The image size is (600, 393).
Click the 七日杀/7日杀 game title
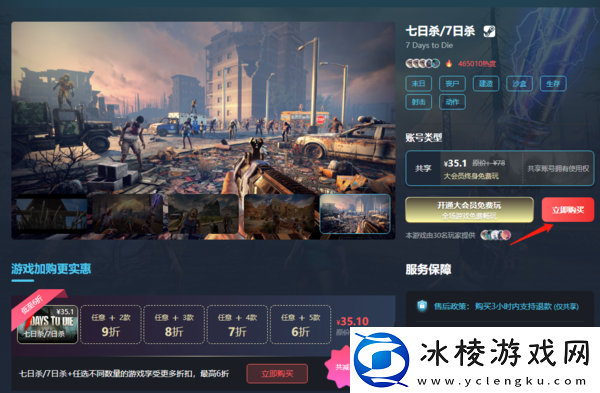pyautogui.click(x=440, y=31)
